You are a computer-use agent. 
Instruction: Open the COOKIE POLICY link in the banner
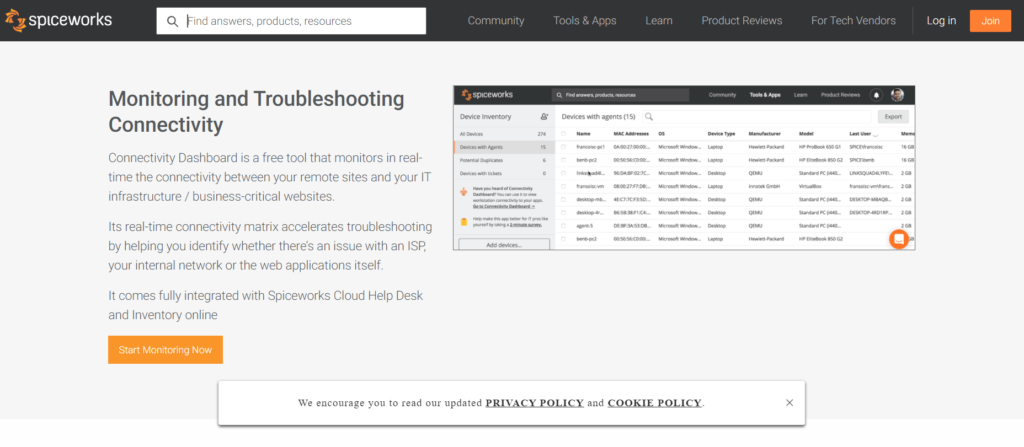[x=654, y=403]
